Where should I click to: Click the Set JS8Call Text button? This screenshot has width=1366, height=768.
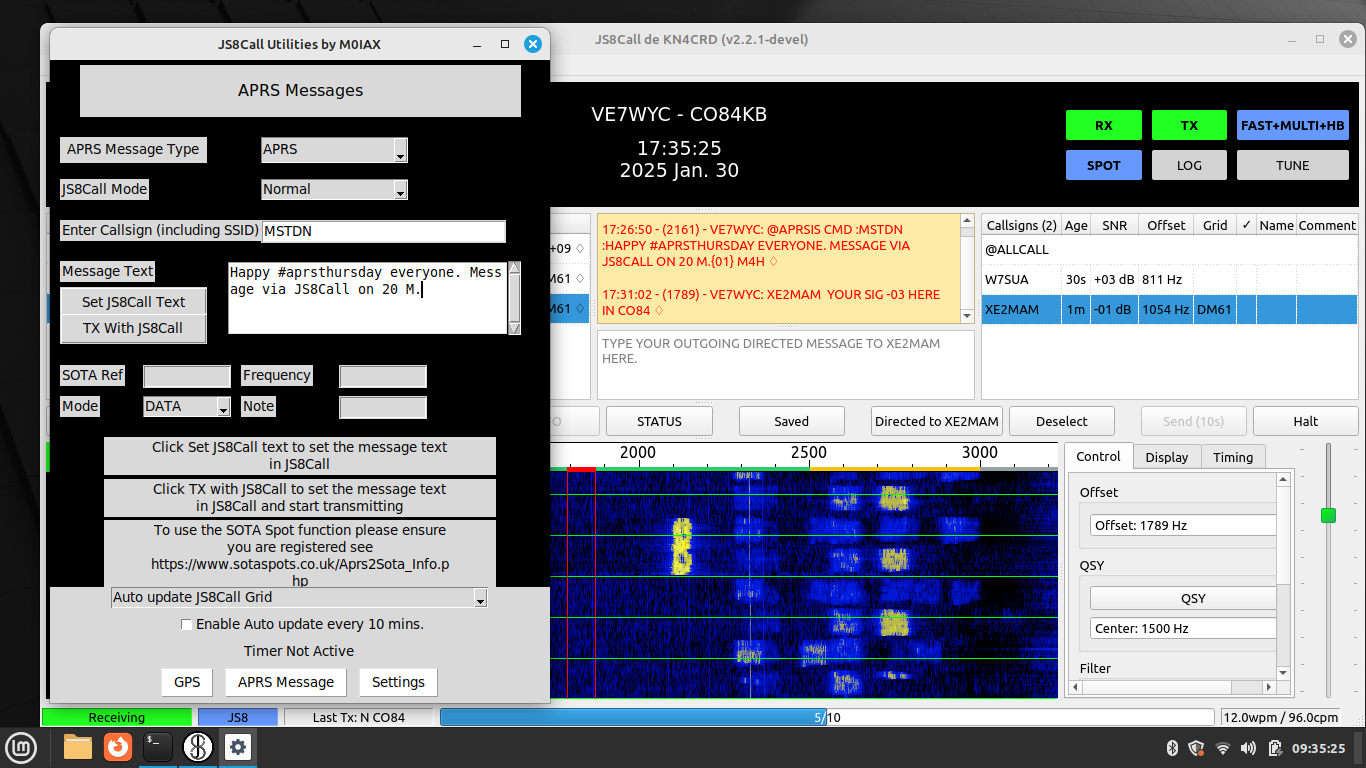click(x=133, y=302)
